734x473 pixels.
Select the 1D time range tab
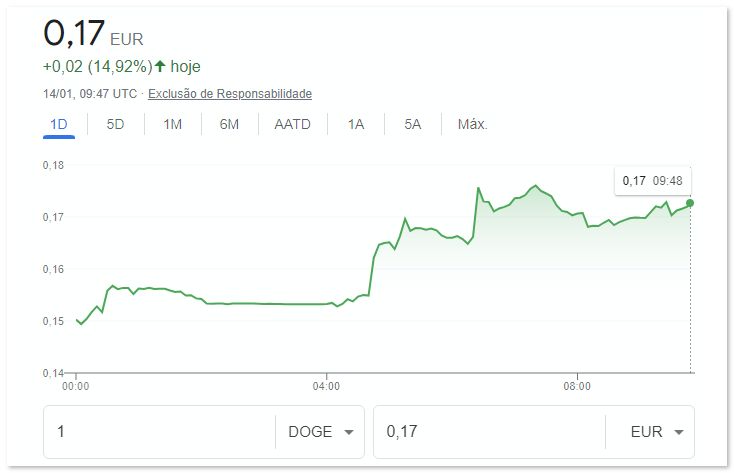pyautogui.click(x=59, y=125)
